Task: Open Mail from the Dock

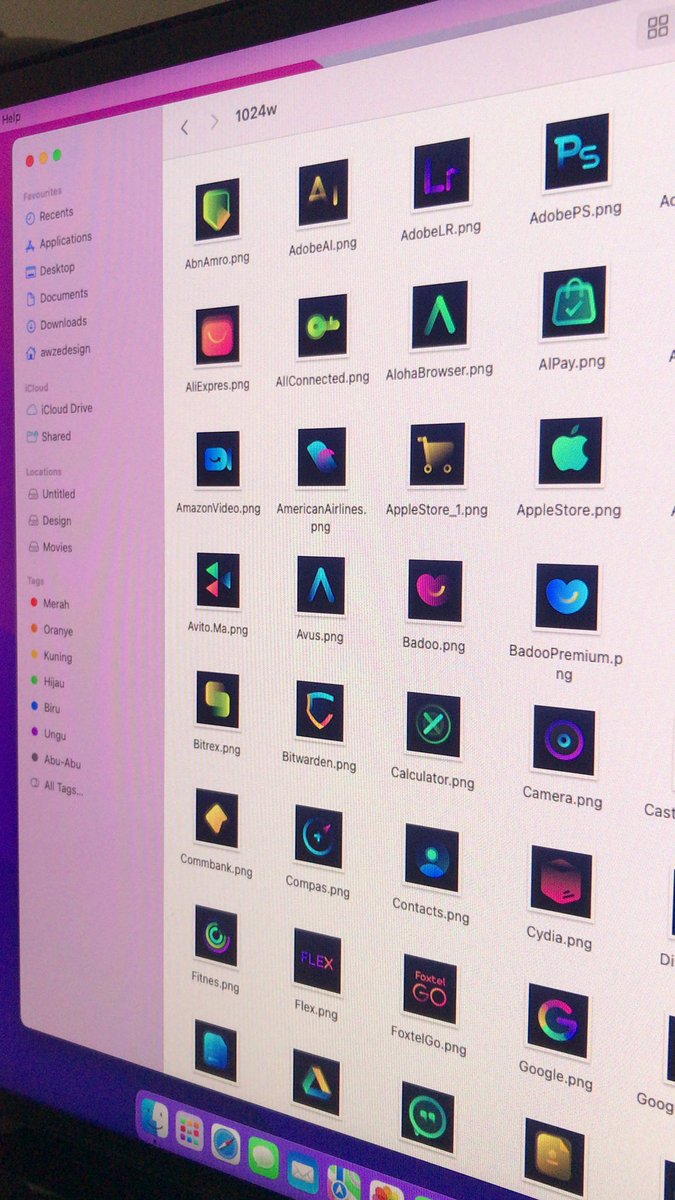Action: click(302, 1172)
